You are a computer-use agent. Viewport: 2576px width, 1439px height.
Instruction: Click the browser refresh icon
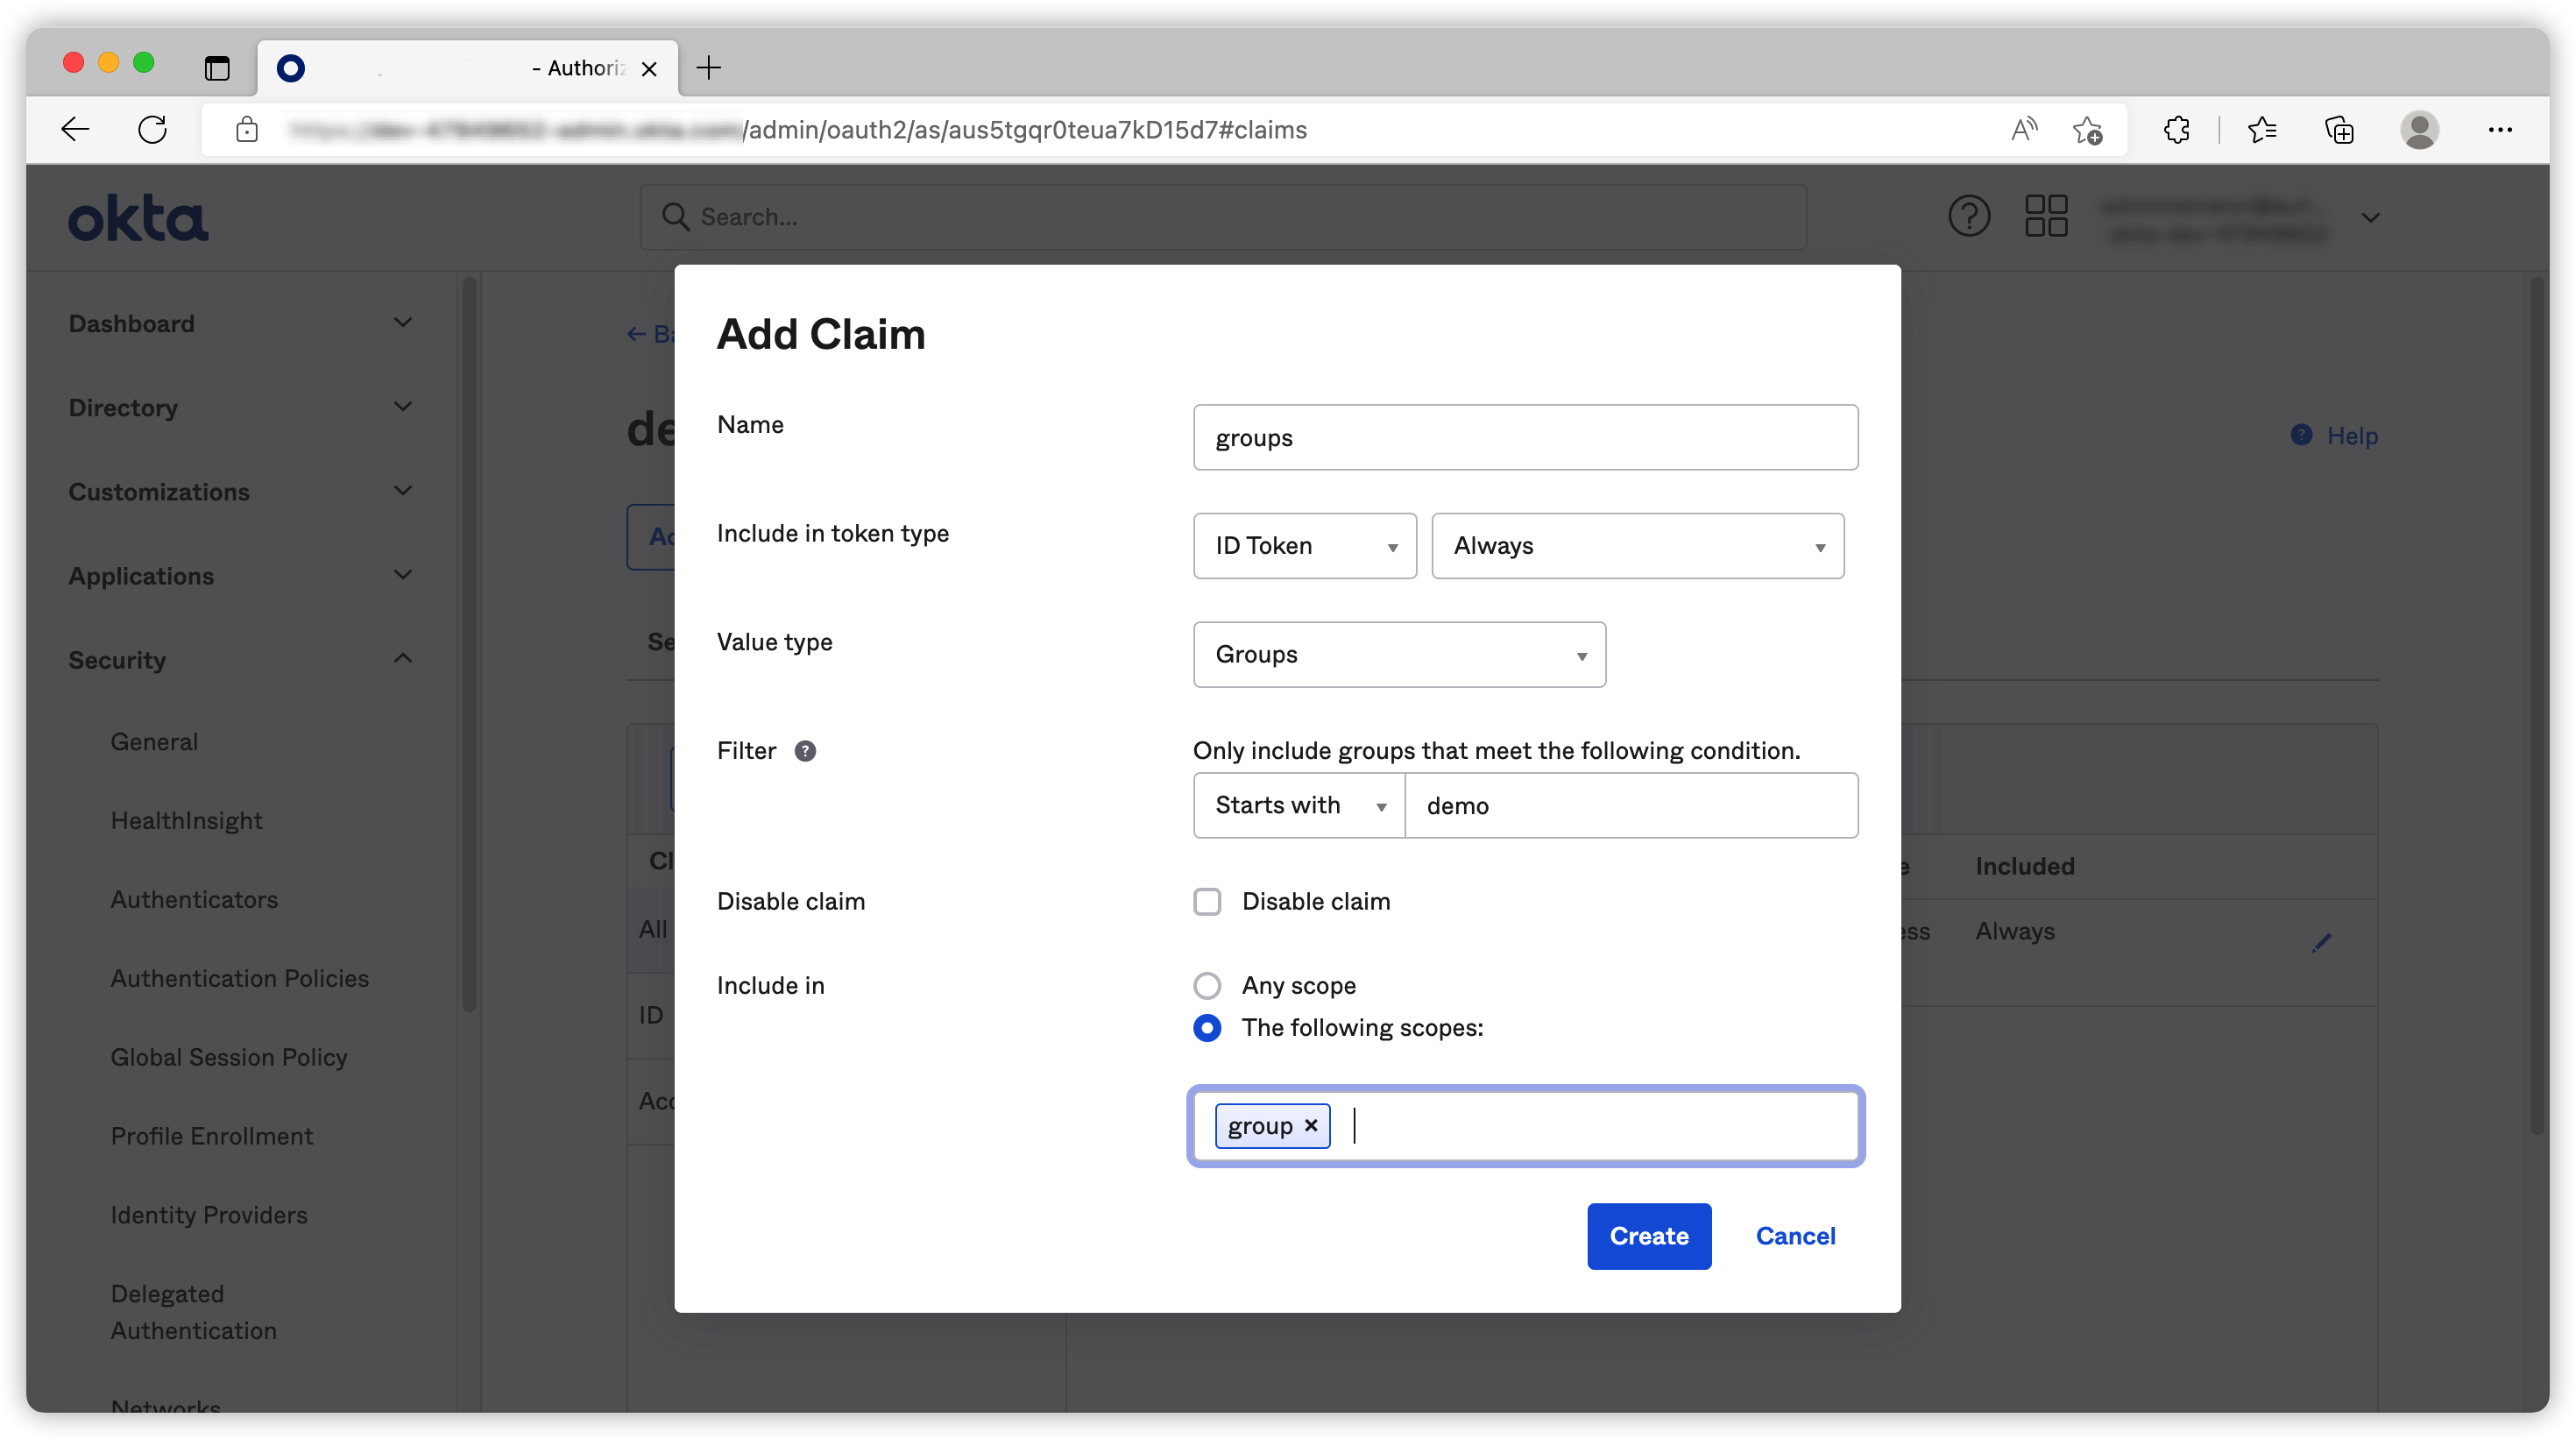(x=152, y=129)
